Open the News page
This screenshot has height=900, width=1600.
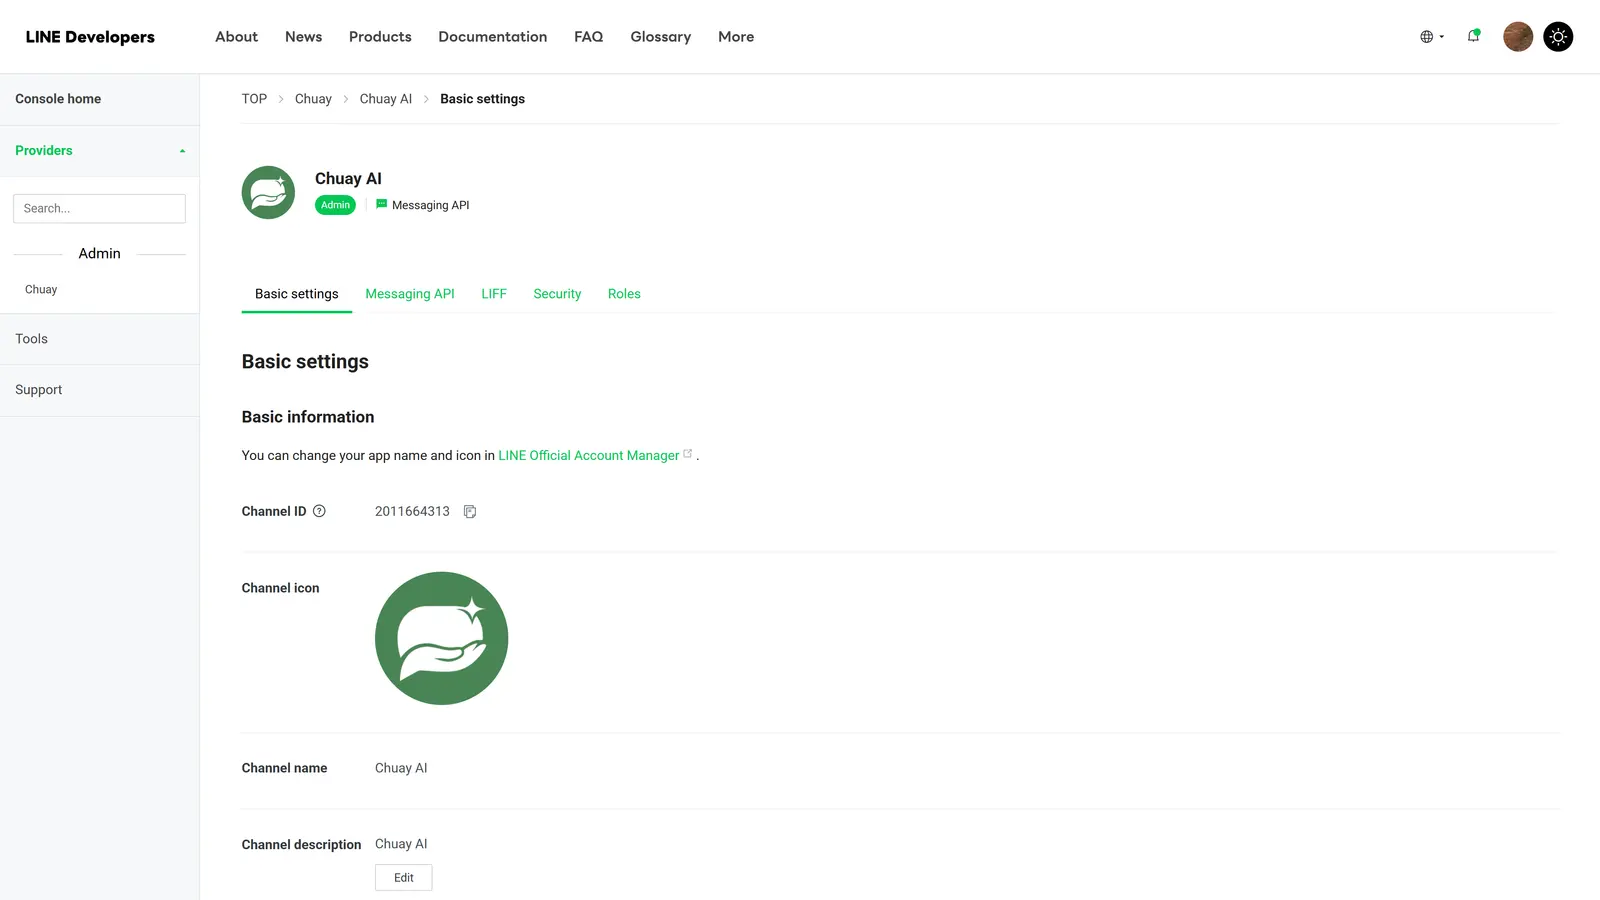303,37
